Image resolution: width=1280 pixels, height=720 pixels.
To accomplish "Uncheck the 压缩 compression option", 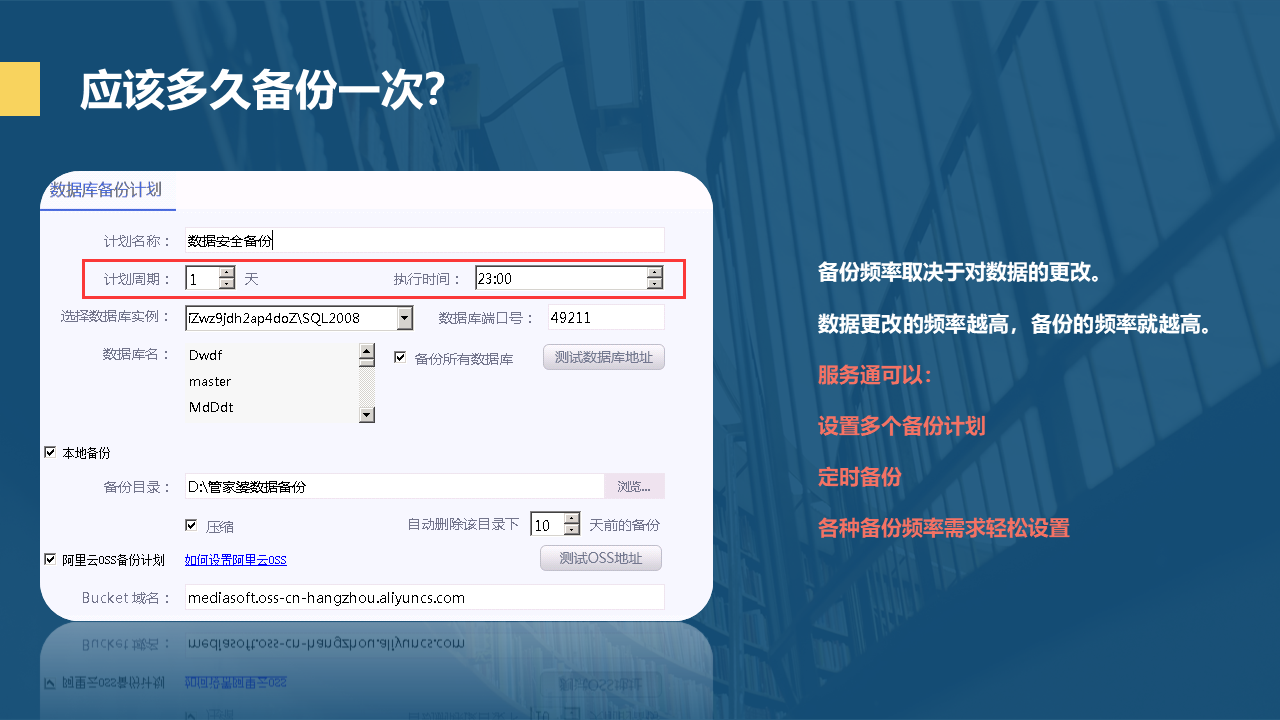I will (x=191, y=525).
